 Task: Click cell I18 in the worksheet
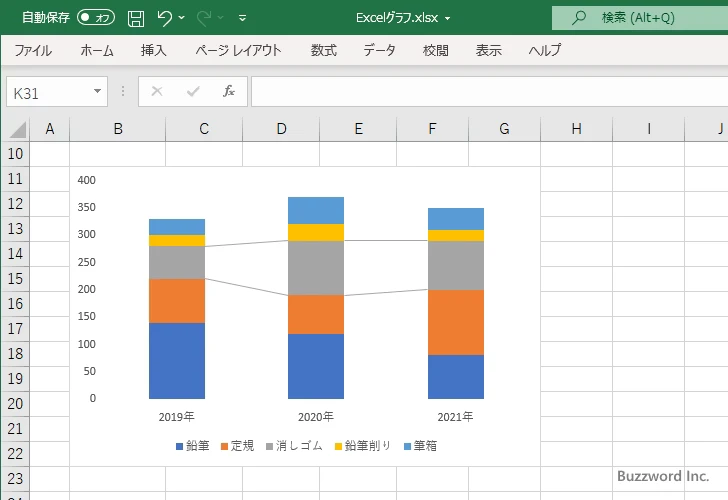[649, 354]
